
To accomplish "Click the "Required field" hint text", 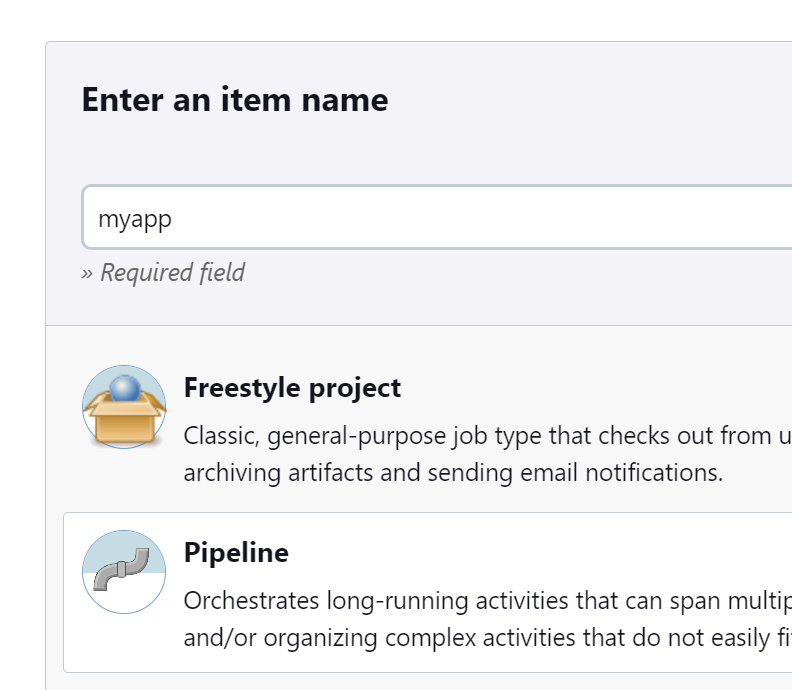I will click(172, 272).
